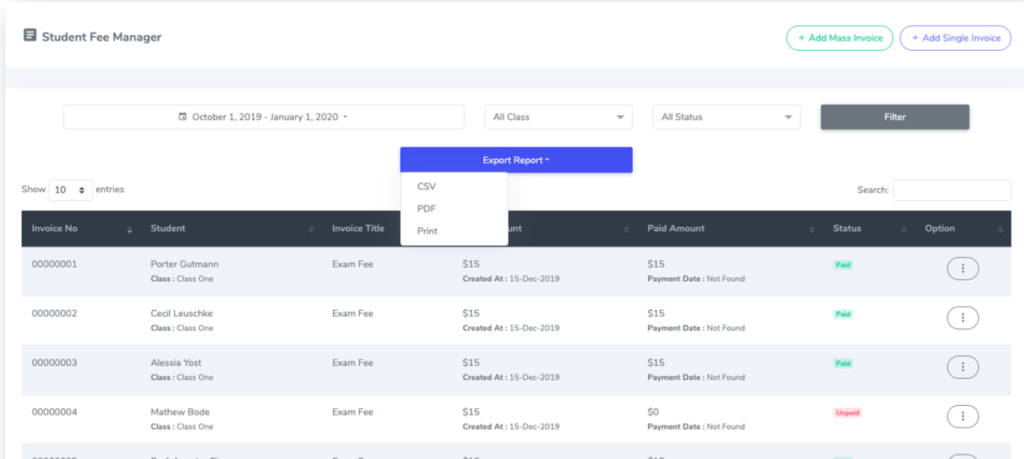Open options menu for invoice 00000004
1024x459 pixels.
963,417
